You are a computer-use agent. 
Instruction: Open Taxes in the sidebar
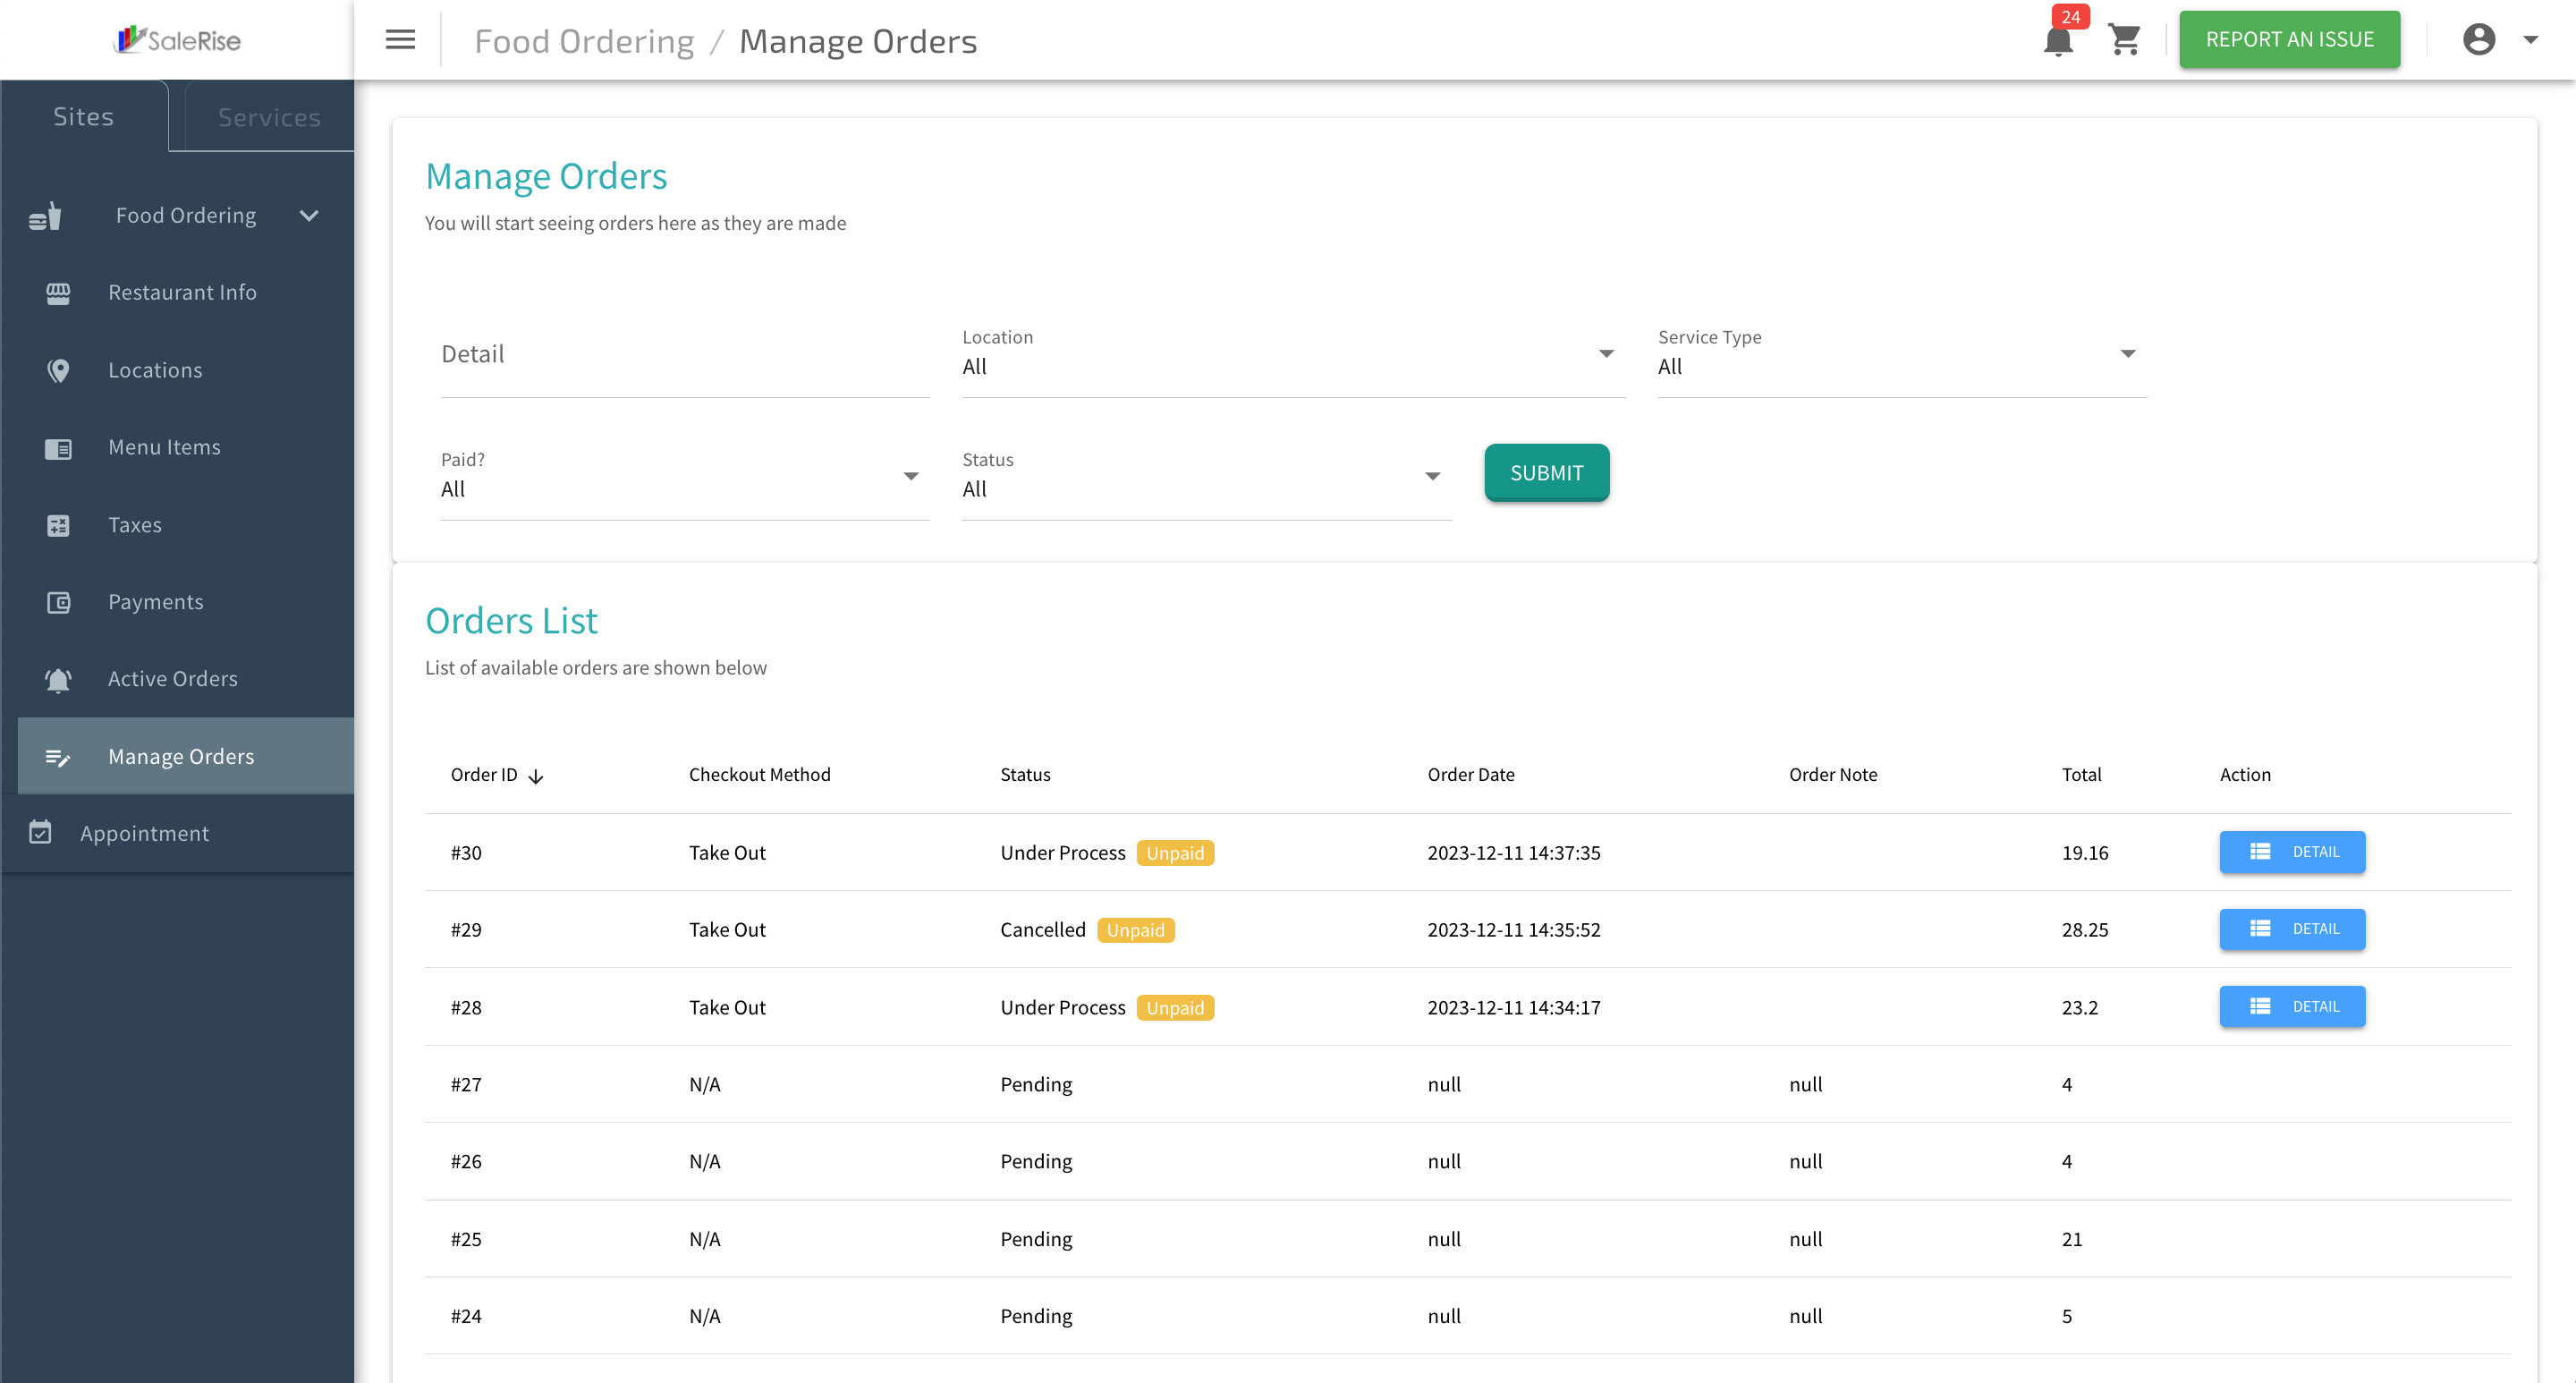click(x=186, y=526)
